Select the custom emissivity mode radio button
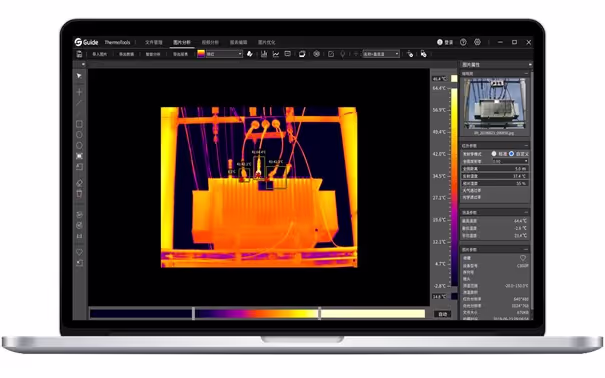 [512, 154]
